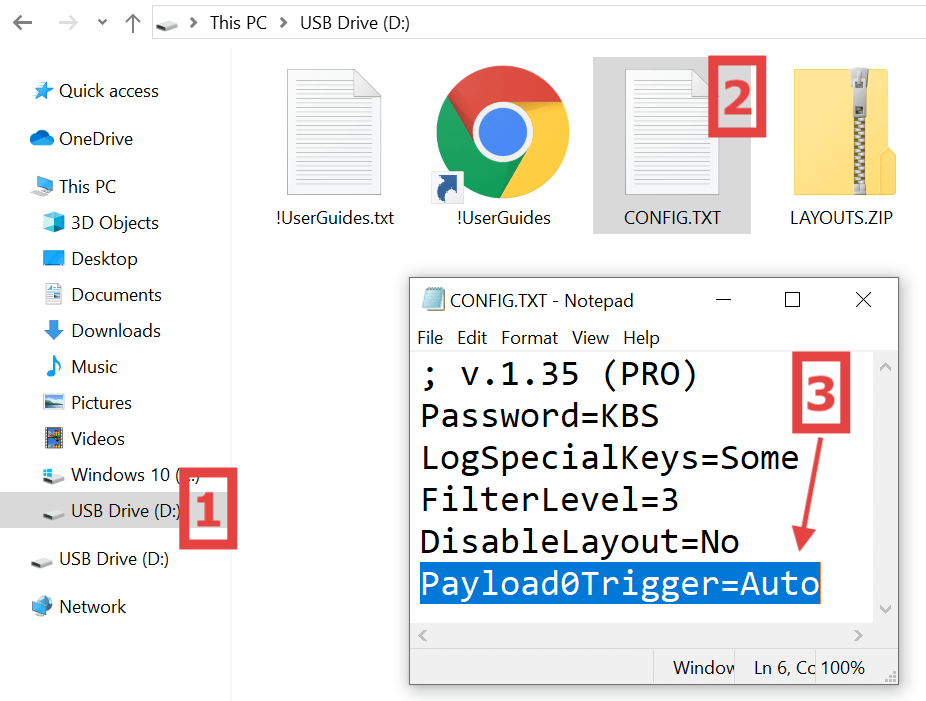The width and height of the screenshot is (926, 701).
Task: Open the LAYOUTS.ZIP archive icon
Action: (844, 132)
